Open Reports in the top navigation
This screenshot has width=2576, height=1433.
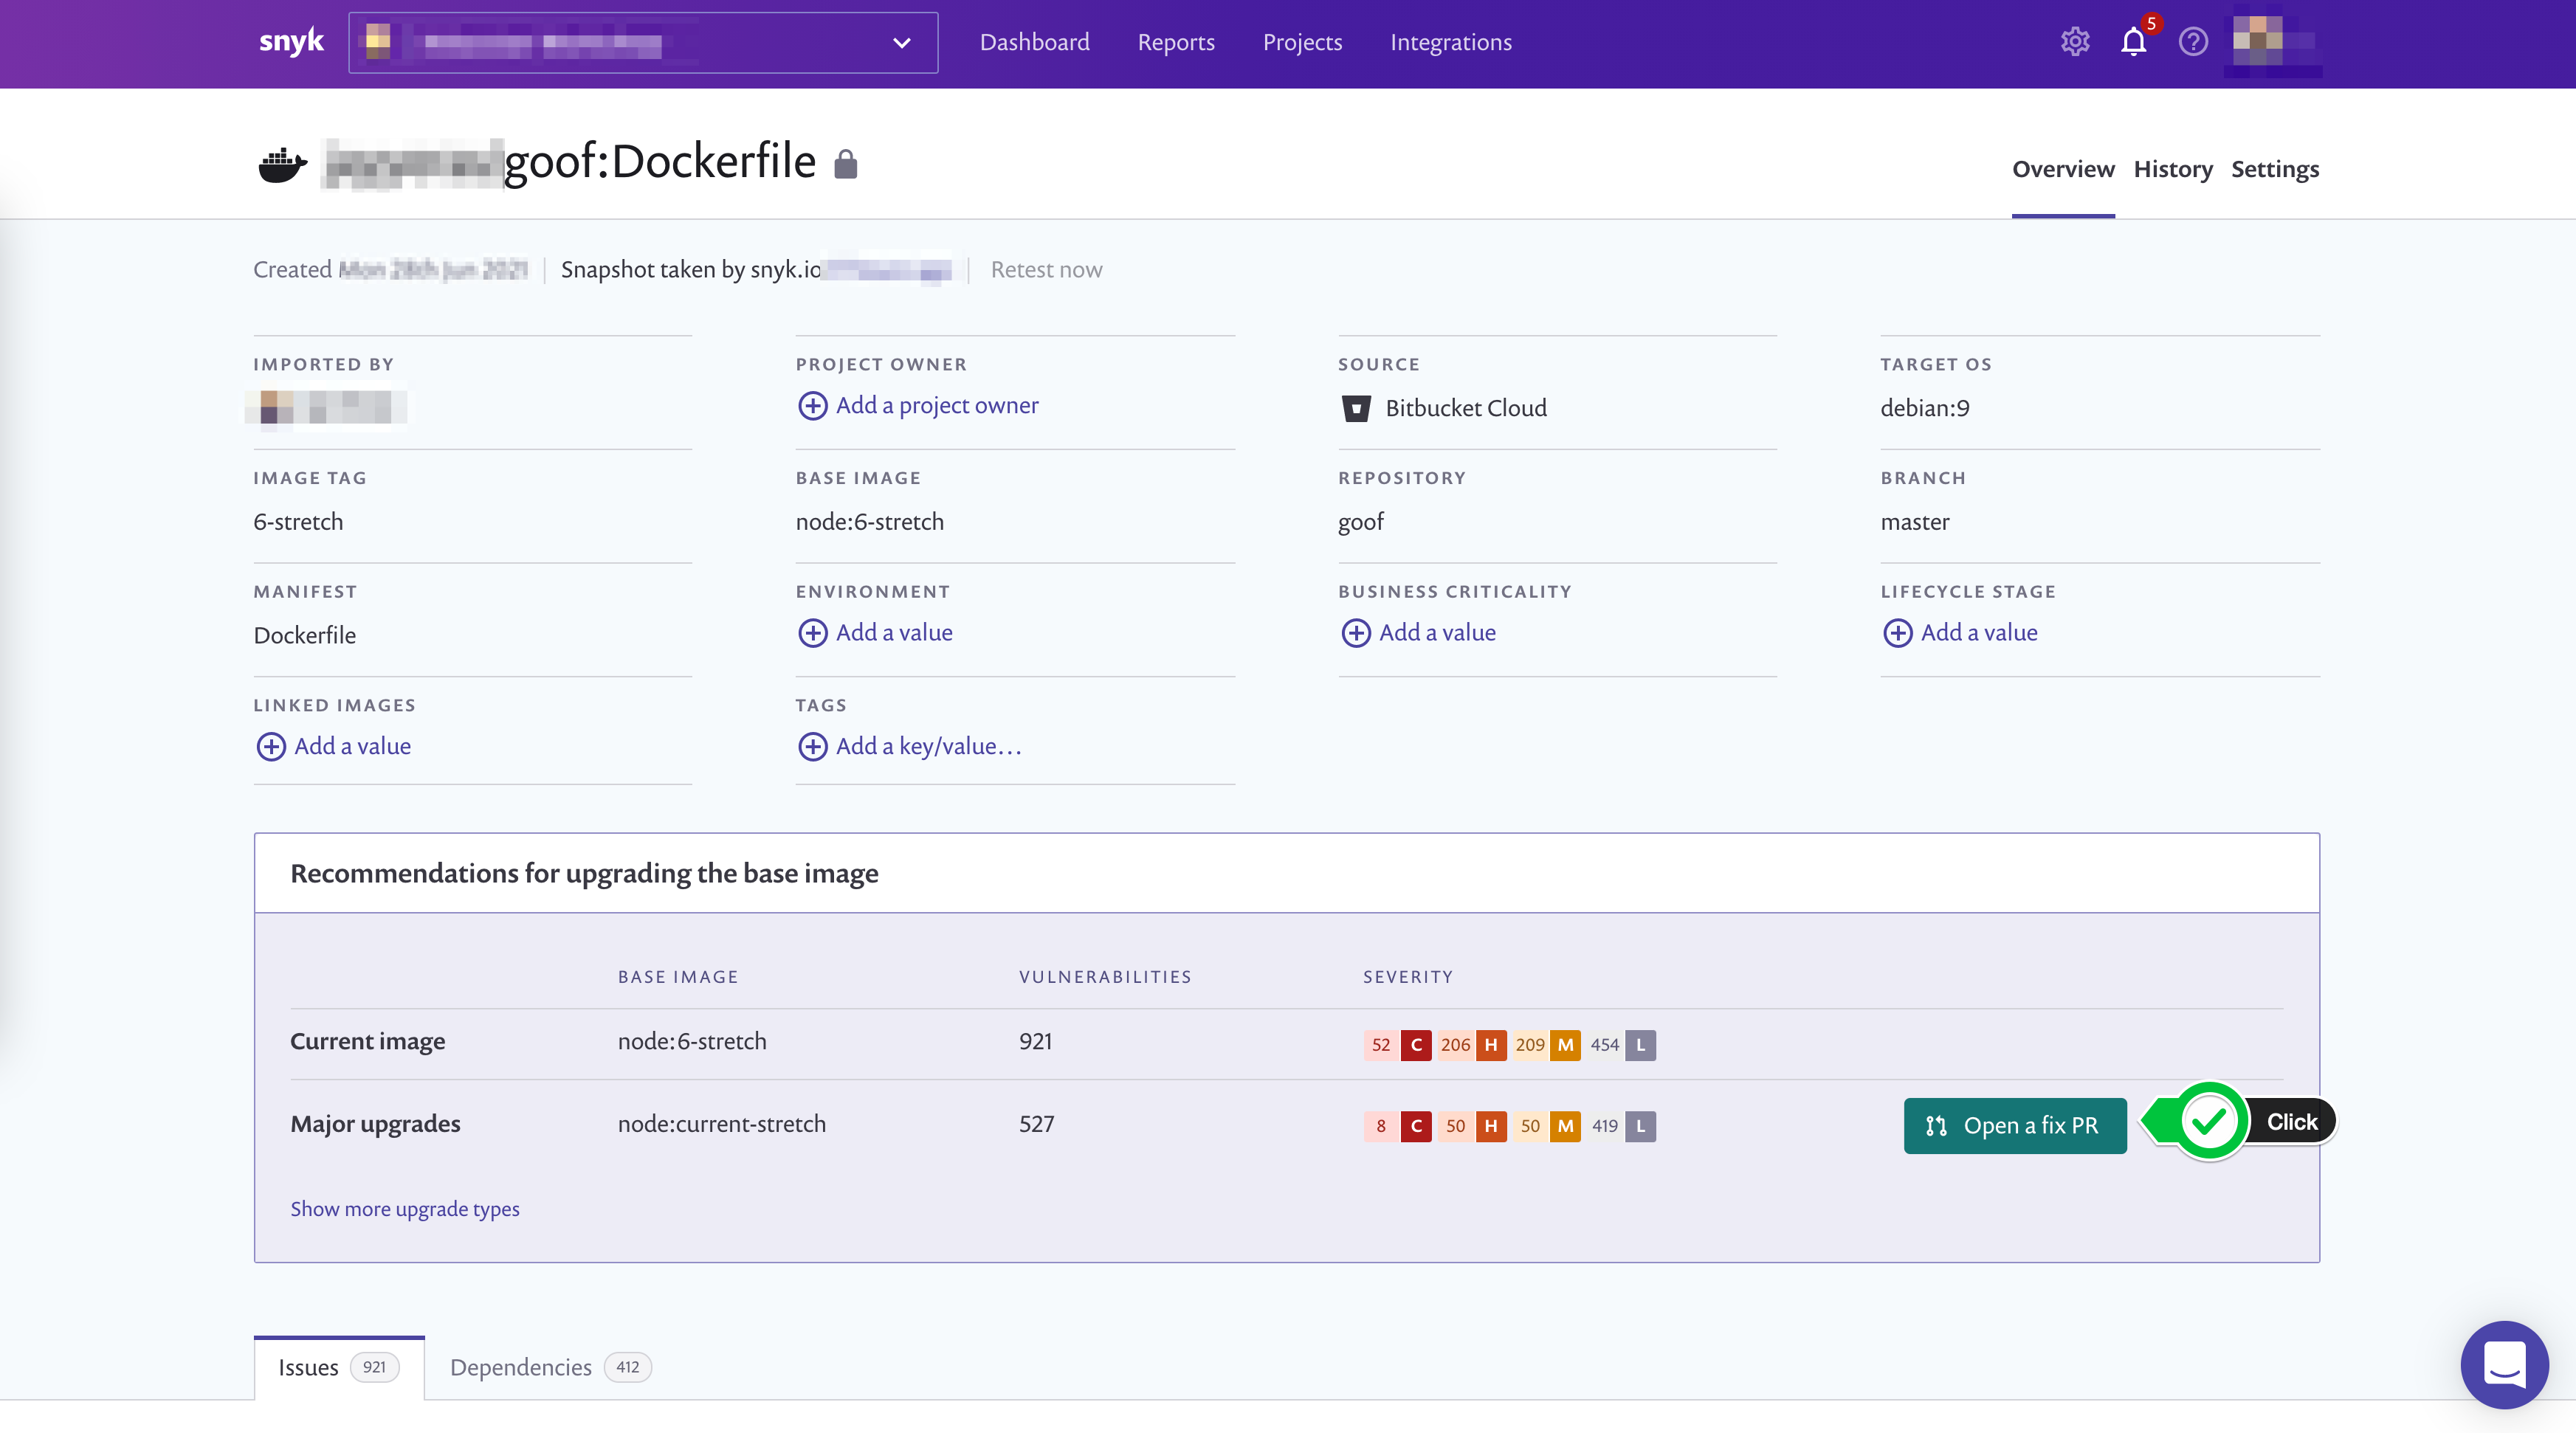click(1176, 42)
